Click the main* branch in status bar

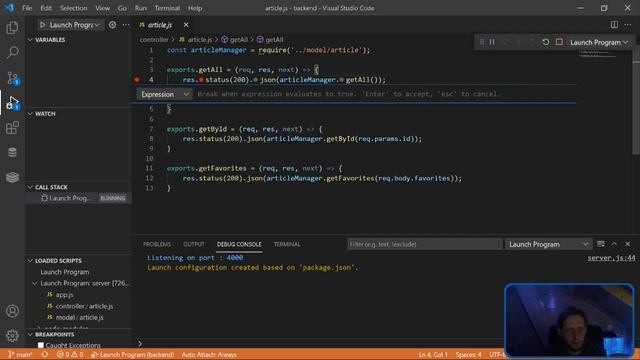pyautogui.click(x=20, y=354)
